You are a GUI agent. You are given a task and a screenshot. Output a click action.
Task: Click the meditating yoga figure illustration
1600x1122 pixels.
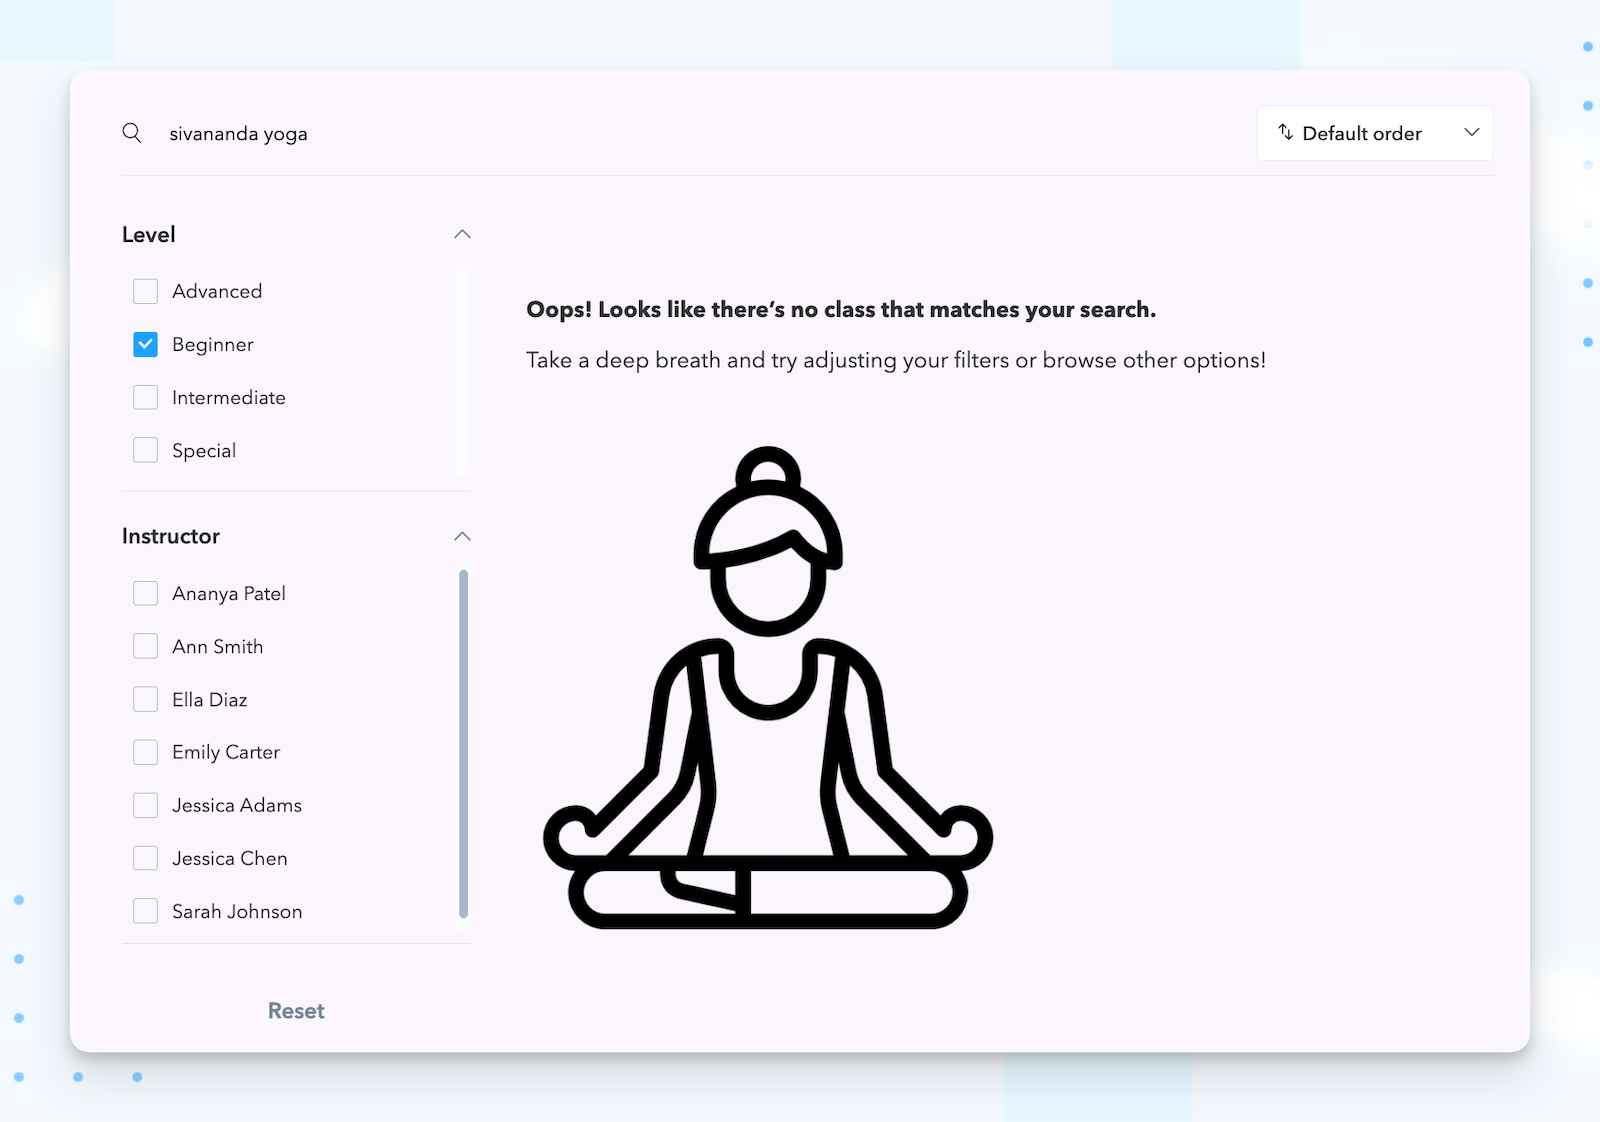[x=767, y=688]
